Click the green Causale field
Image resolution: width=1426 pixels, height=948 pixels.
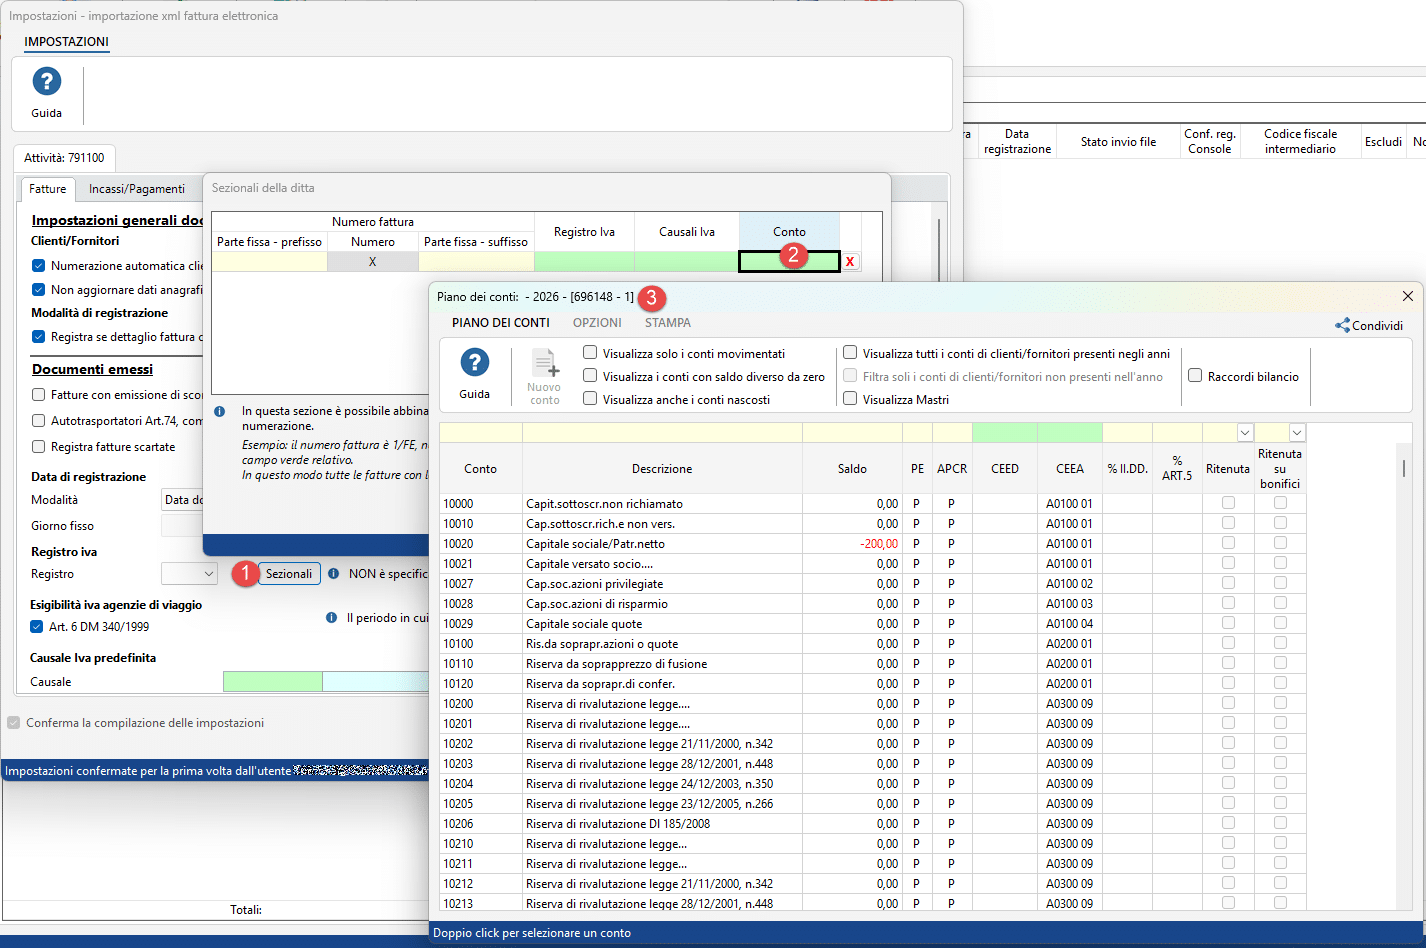pos(273,682)
